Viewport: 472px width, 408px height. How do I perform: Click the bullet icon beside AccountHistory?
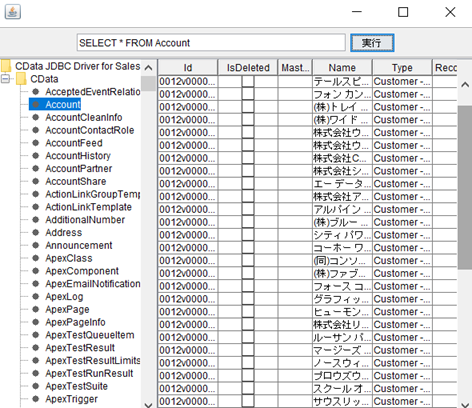coord(36,155)
